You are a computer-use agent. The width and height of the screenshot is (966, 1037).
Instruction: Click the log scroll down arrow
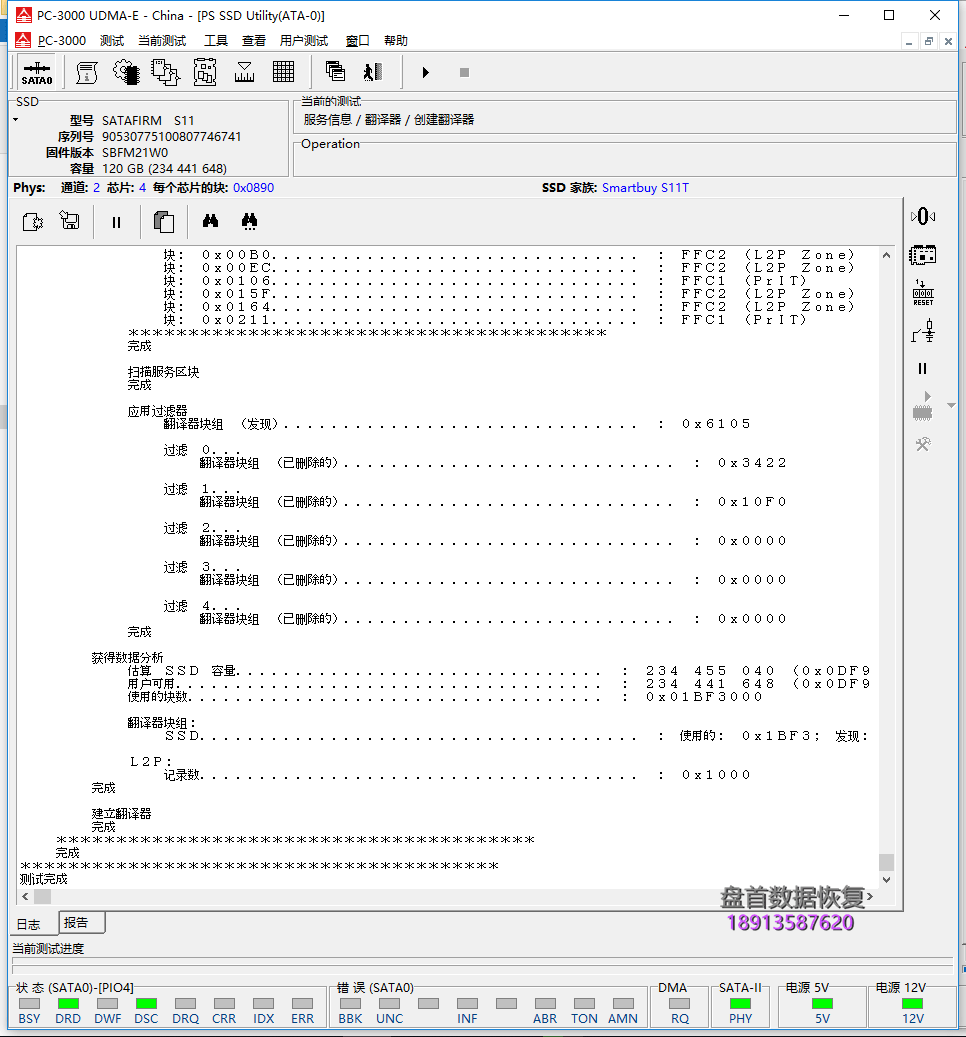point(887,880)
